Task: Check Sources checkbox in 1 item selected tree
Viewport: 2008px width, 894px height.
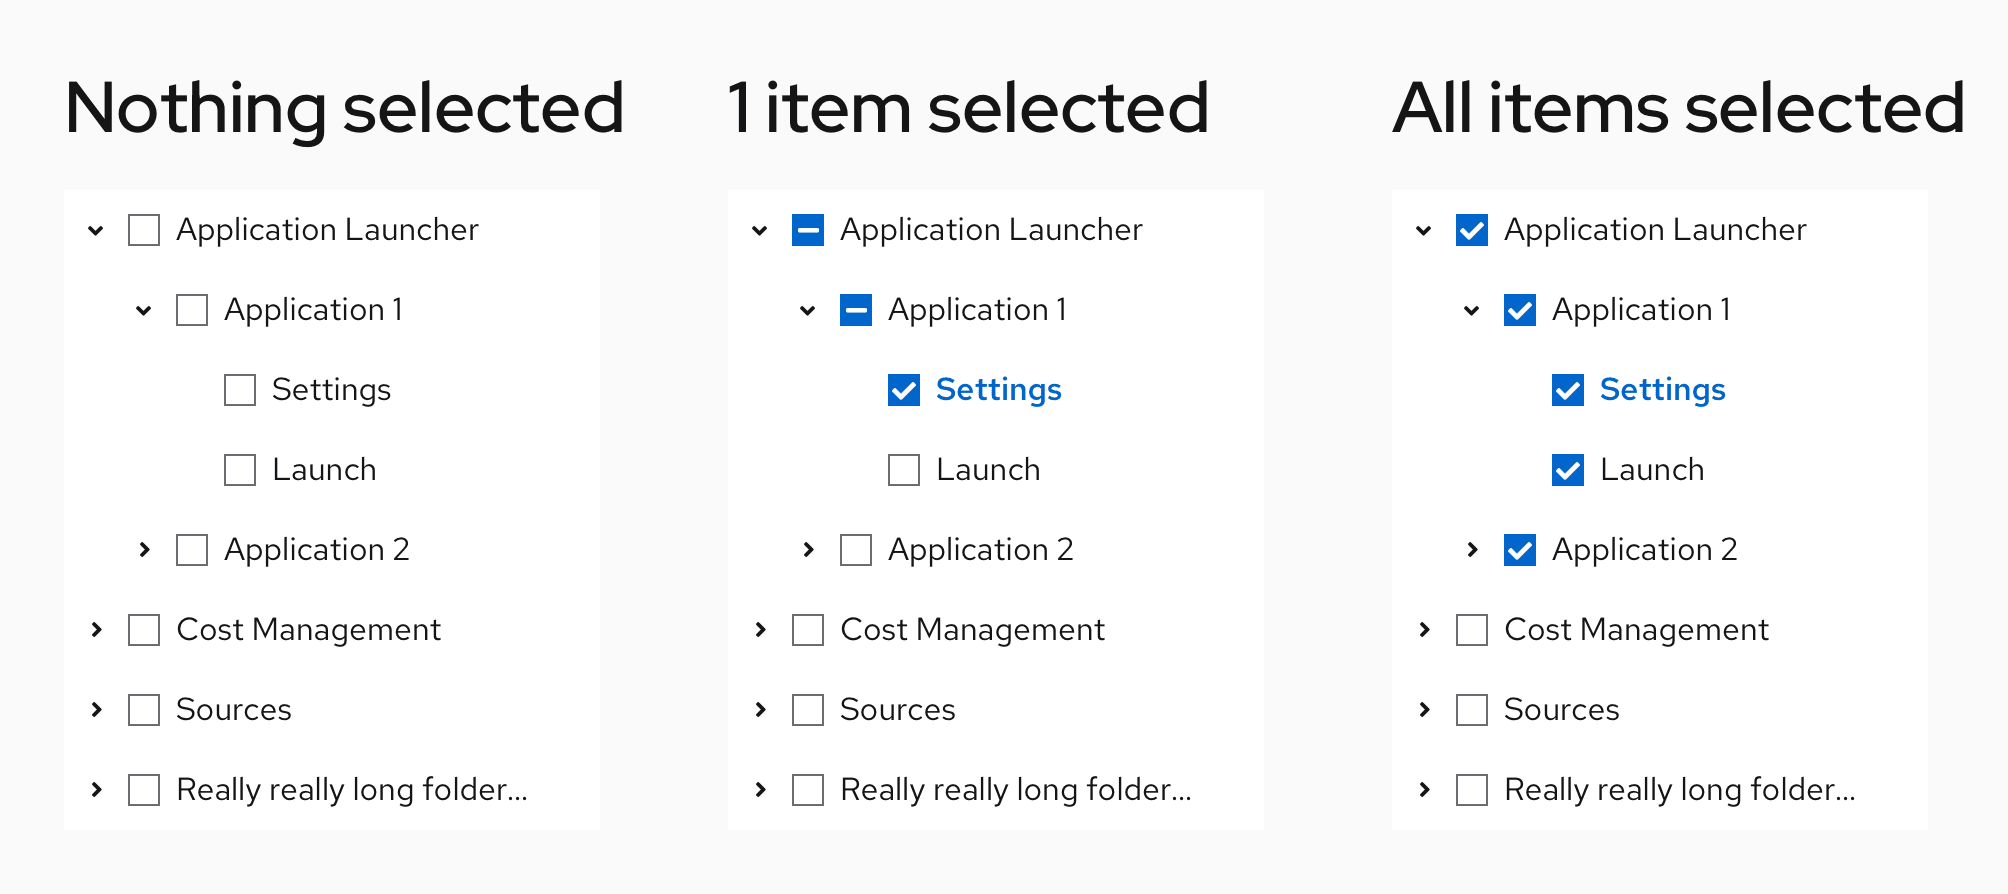Action: tap(808, 710)
